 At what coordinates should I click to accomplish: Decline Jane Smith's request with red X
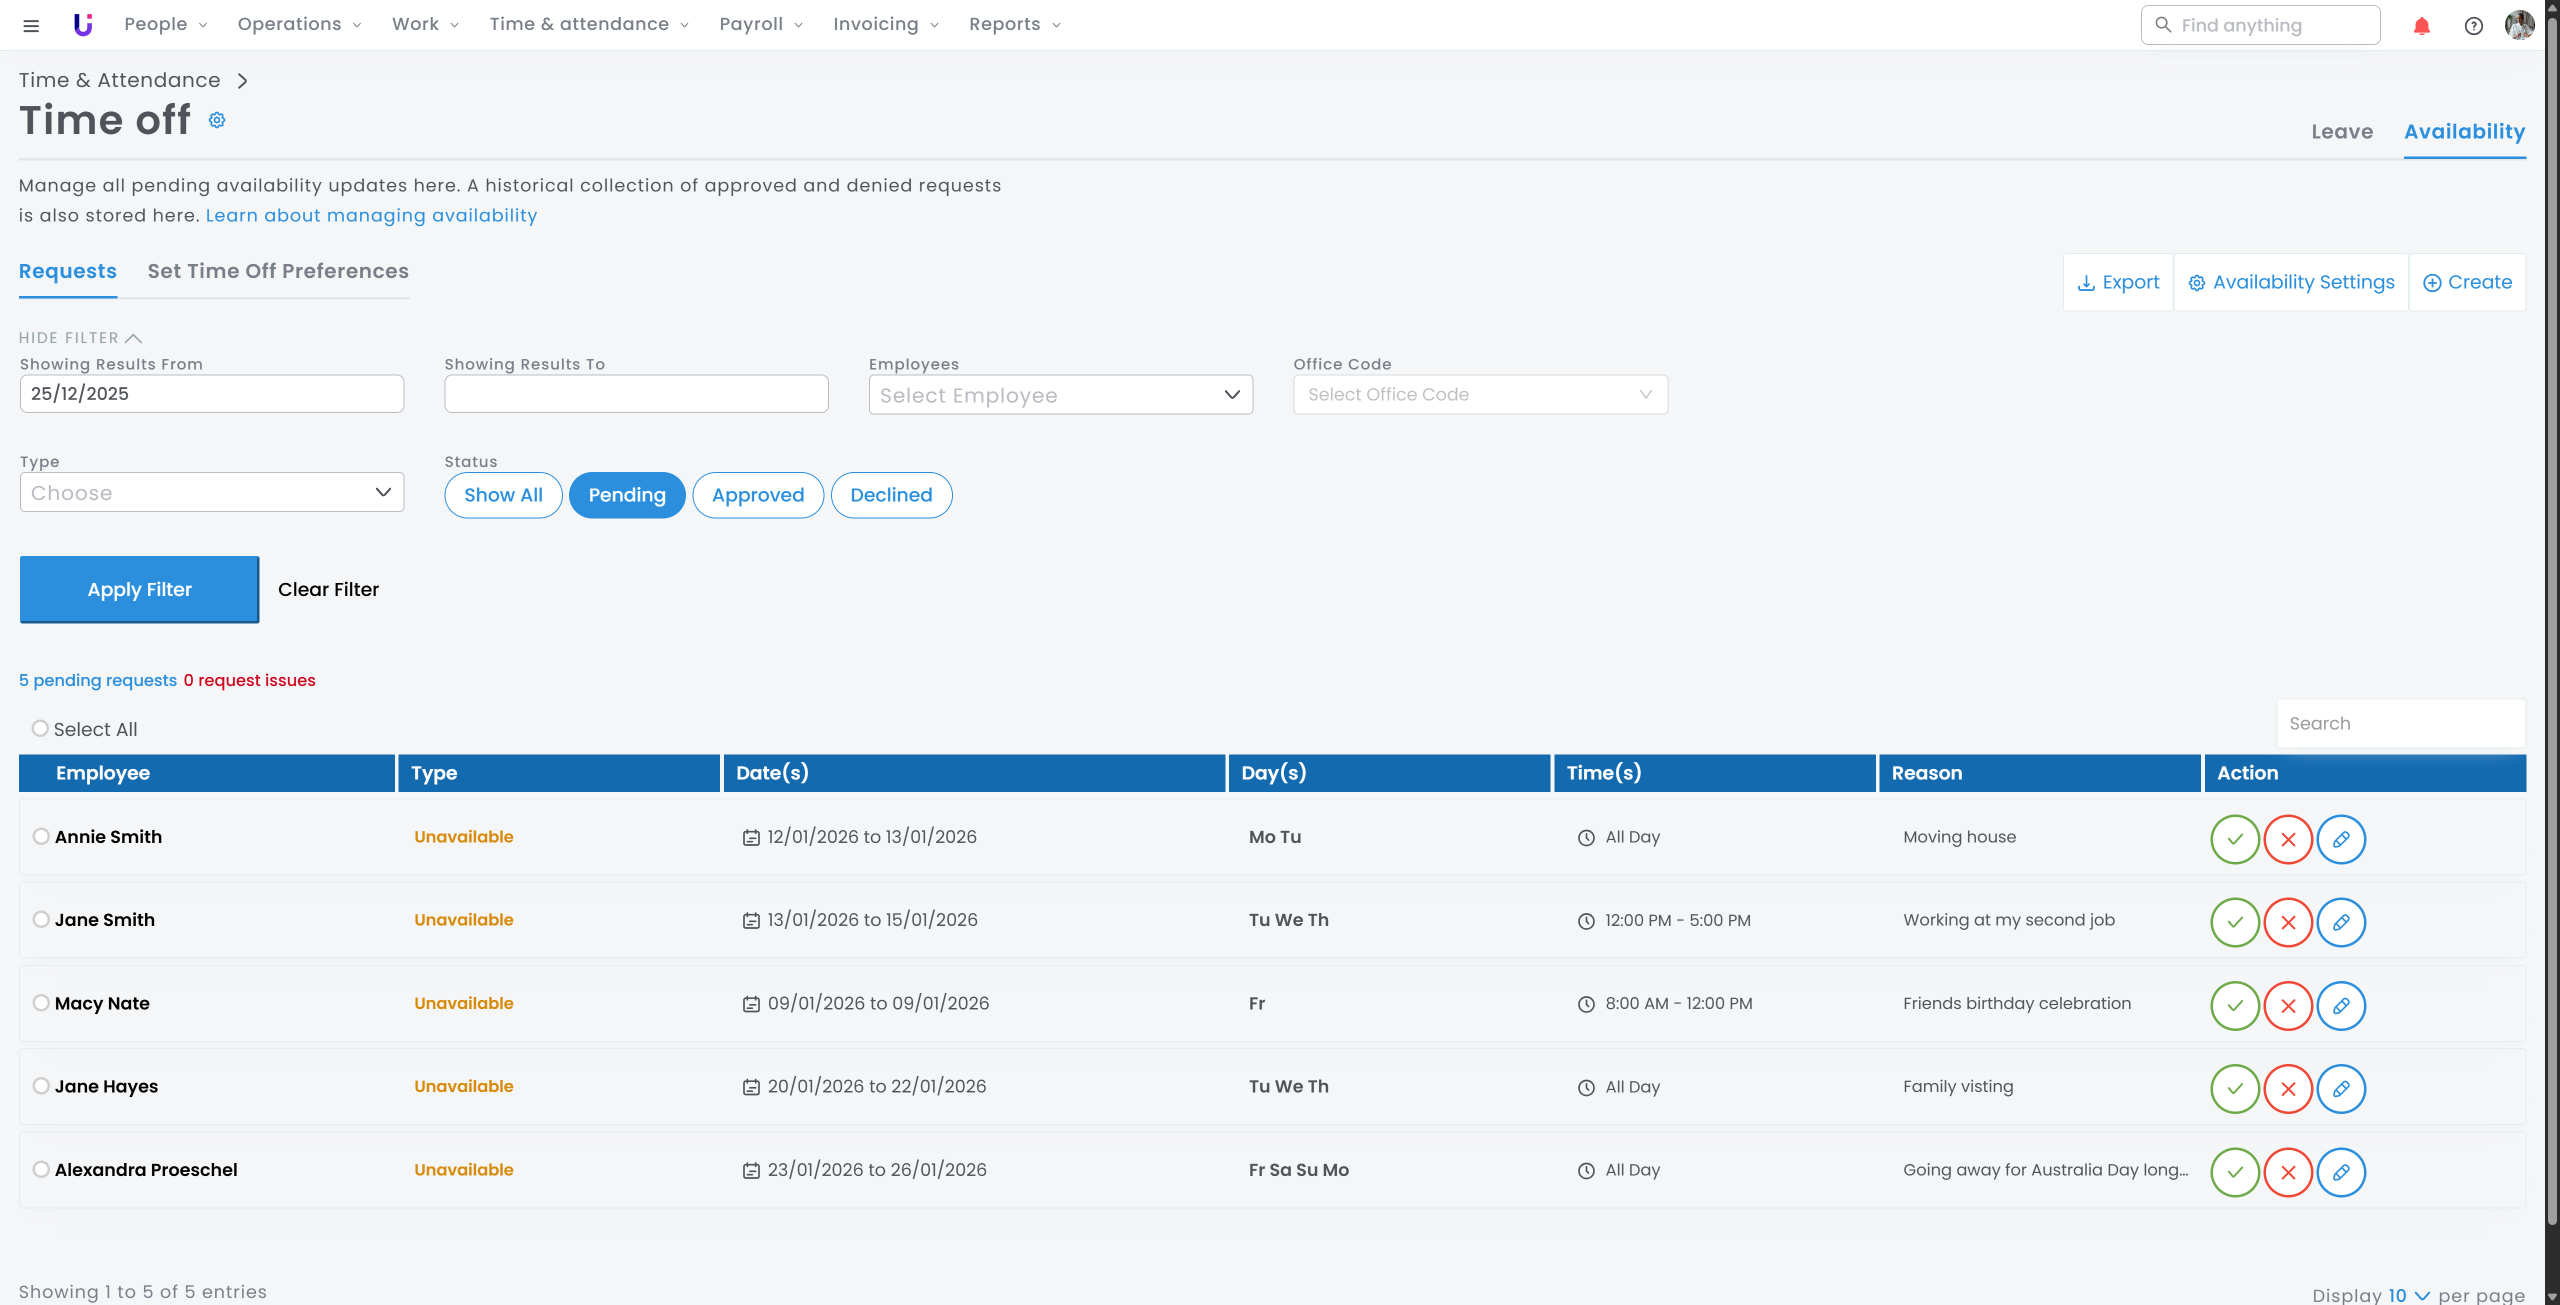[x=2287, y=922]
